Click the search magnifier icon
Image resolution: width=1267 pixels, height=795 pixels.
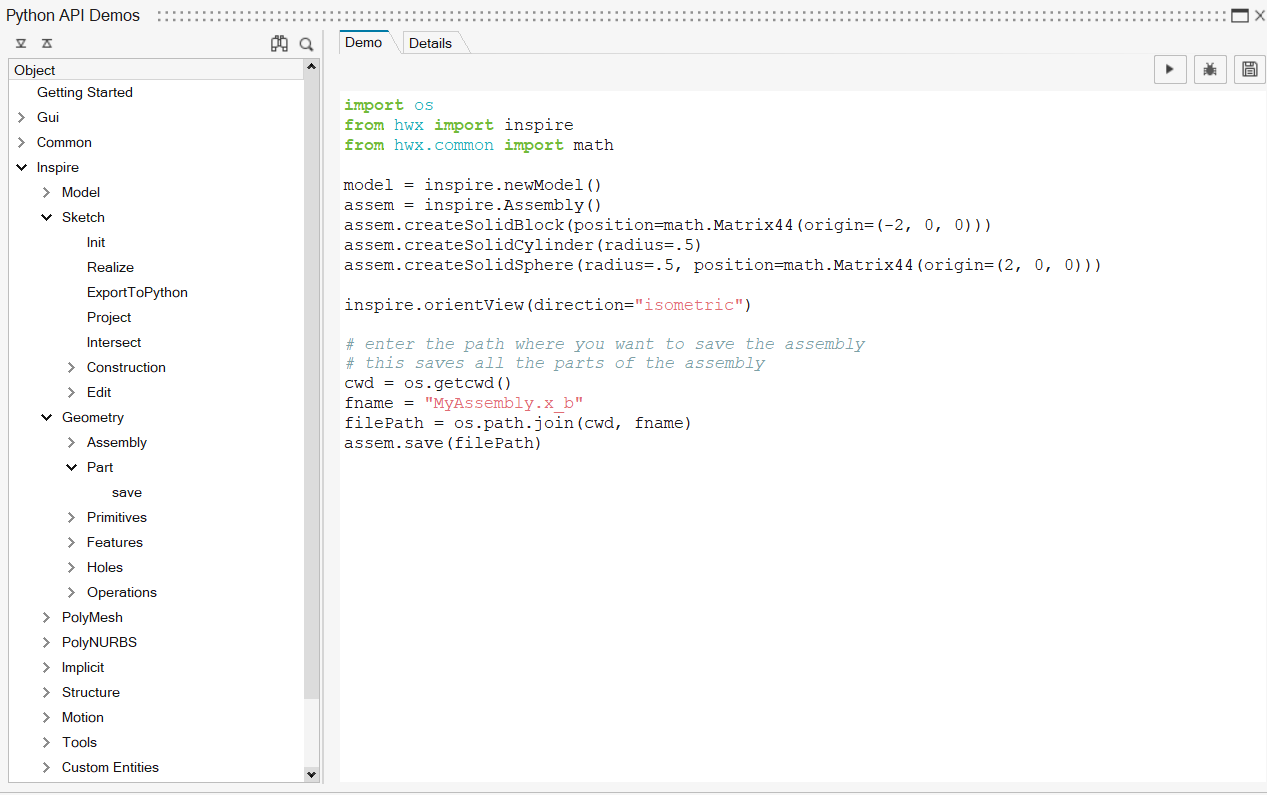(x=307, y=44)
